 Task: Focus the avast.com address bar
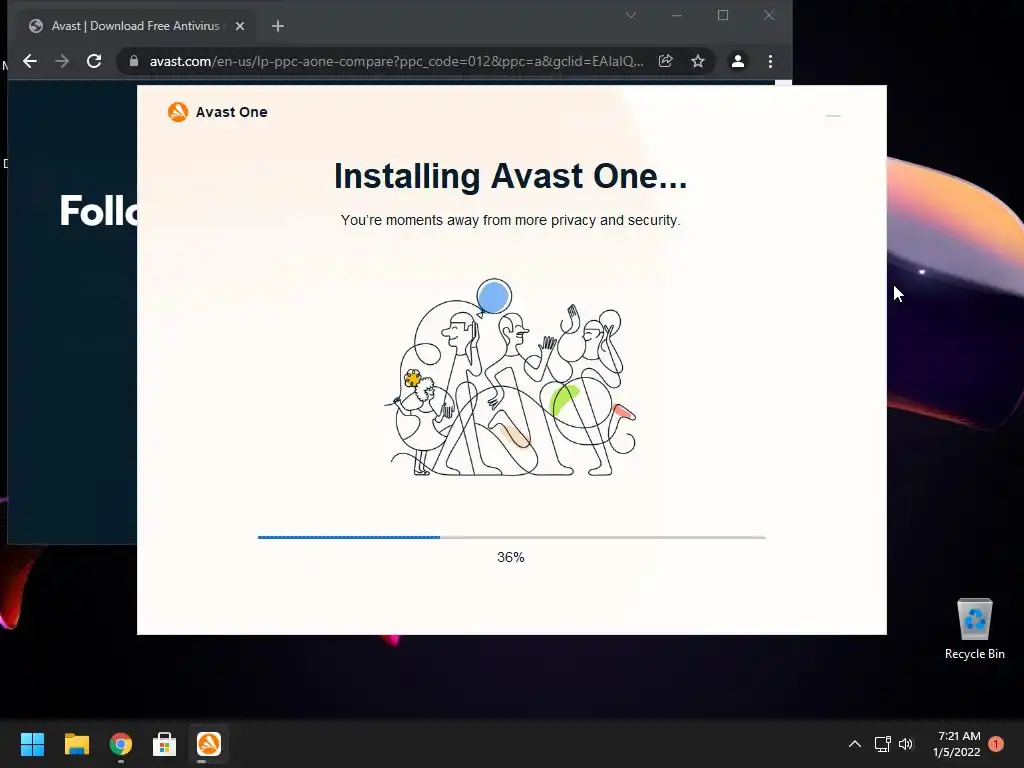pyautogui.click(x=396, y=61)
